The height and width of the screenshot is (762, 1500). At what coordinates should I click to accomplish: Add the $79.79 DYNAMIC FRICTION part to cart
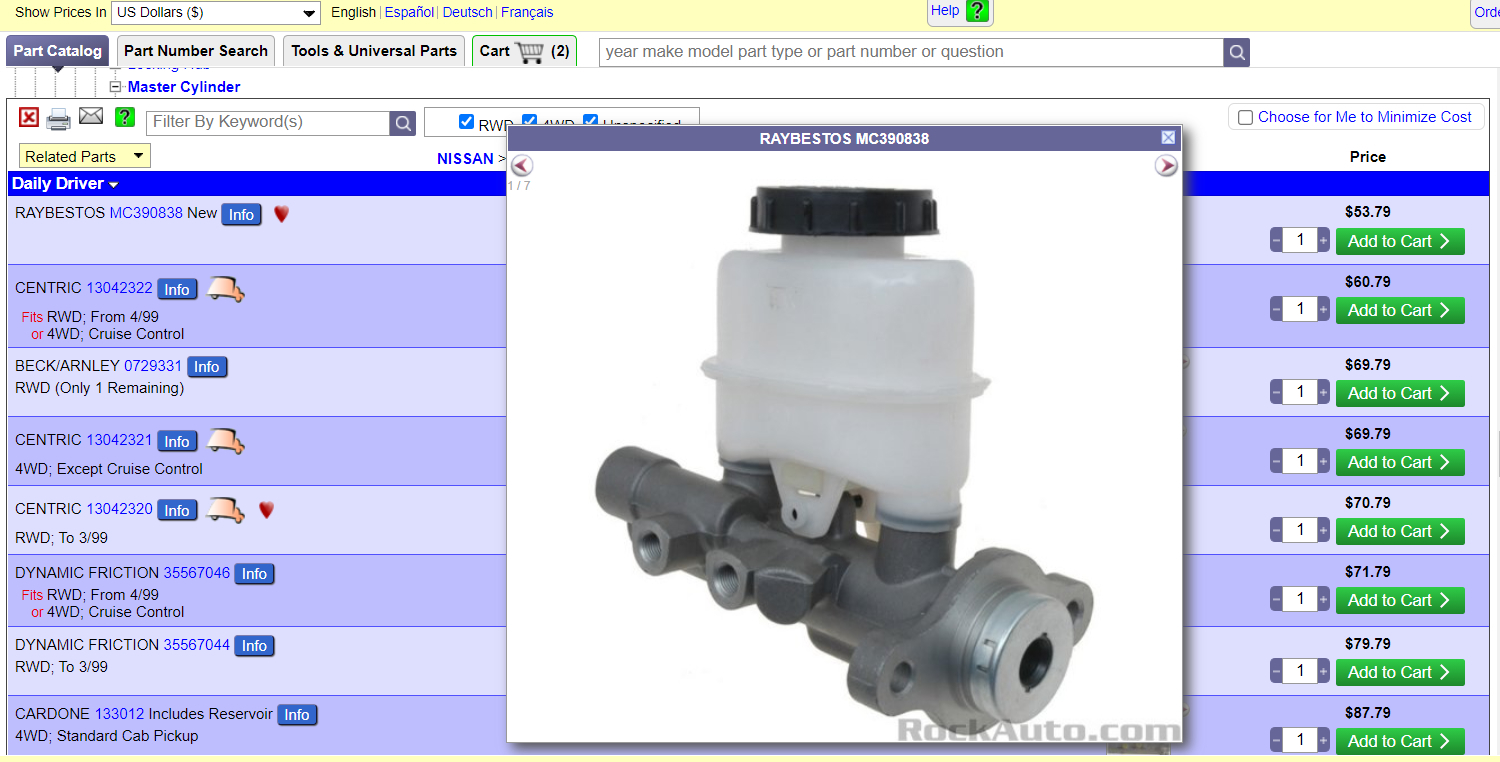(1400, 672)
